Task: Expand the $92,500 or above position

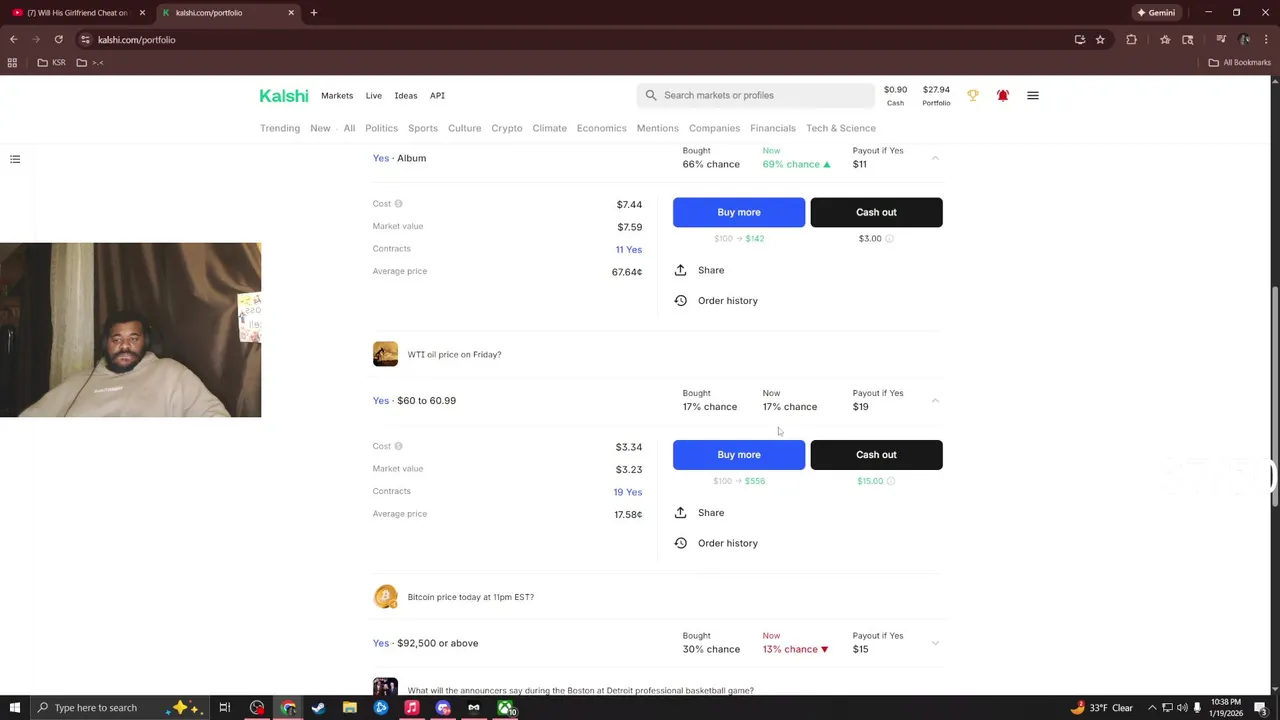Action: (935, 643)
